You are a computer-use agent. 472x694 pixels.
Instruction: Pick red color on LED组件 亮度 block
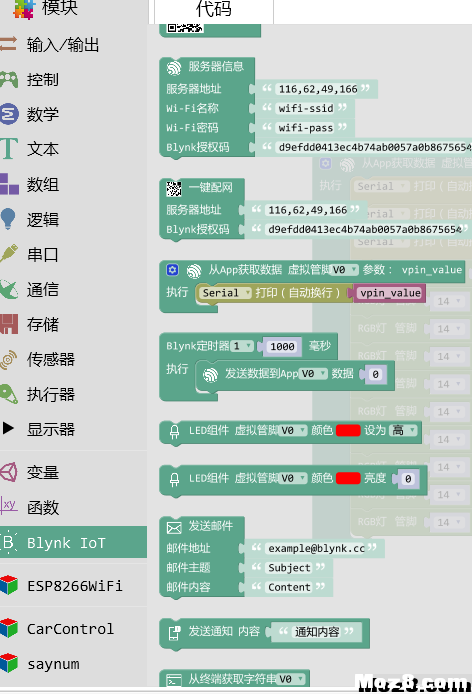coord(348,478)
